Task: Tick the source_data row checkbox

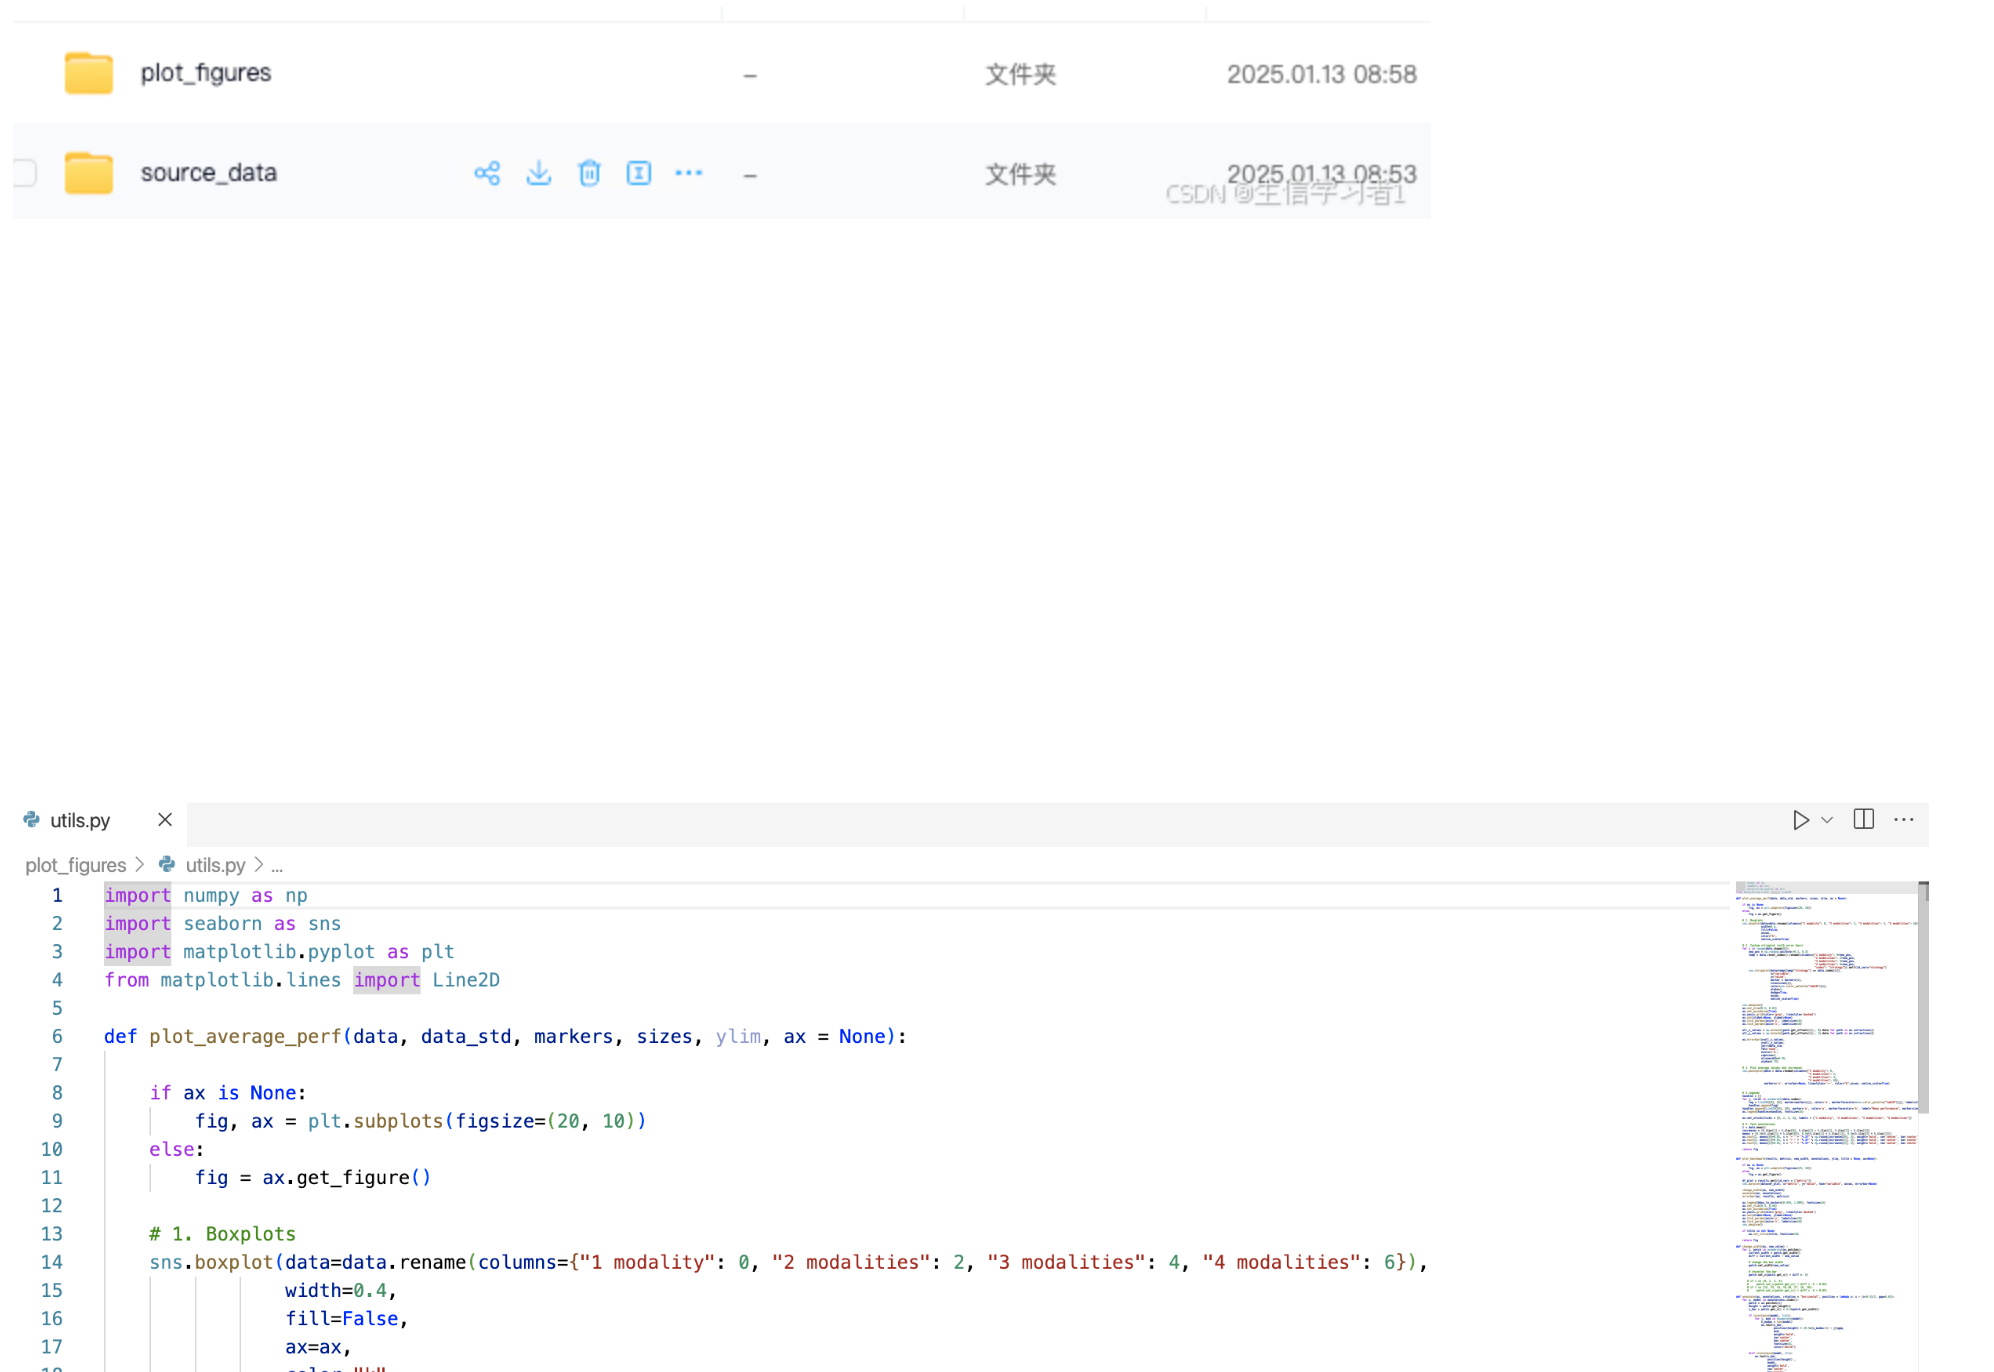Action: pos(25,173)
